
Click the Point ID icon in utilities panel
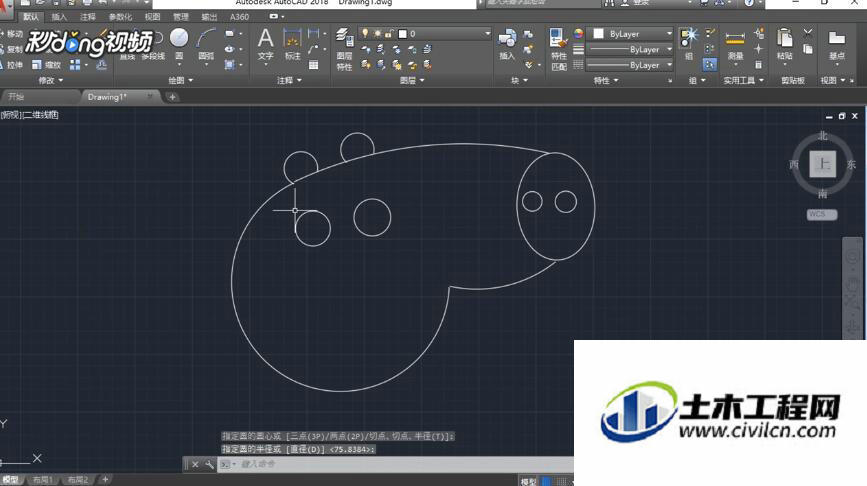pos(759,49)
